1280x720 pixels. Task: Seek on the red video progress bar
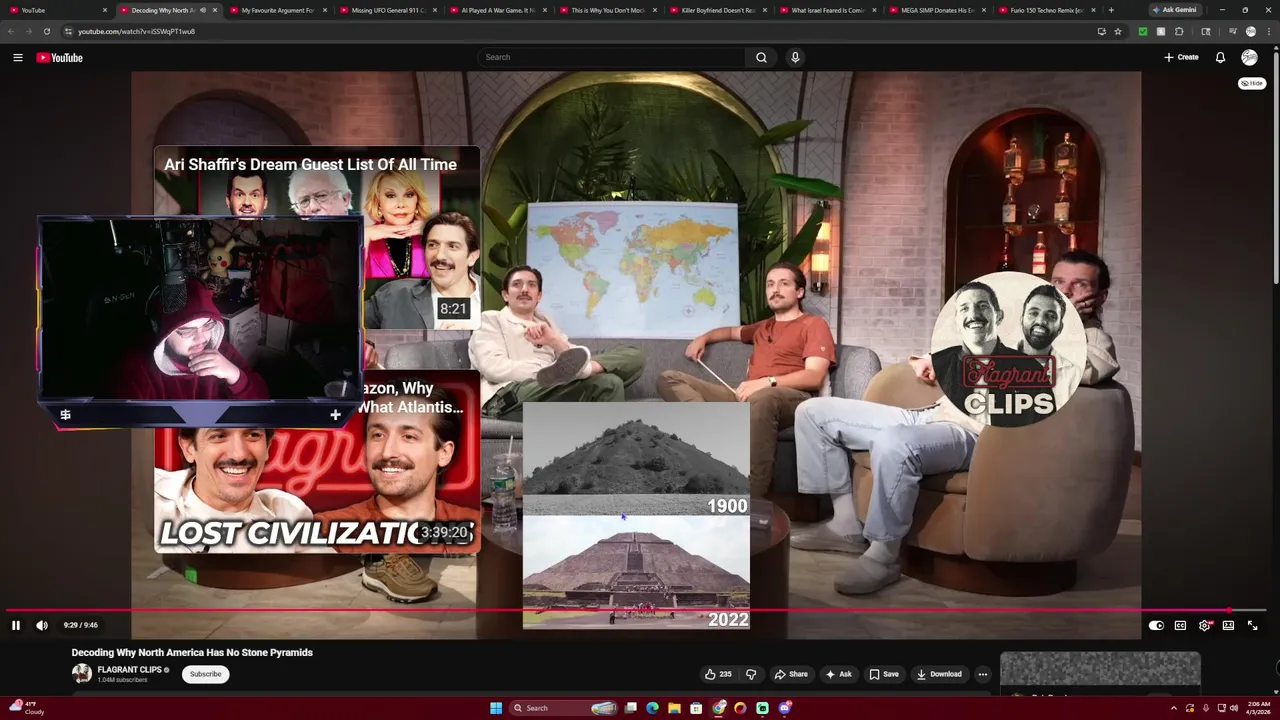(x=636, y=610)
